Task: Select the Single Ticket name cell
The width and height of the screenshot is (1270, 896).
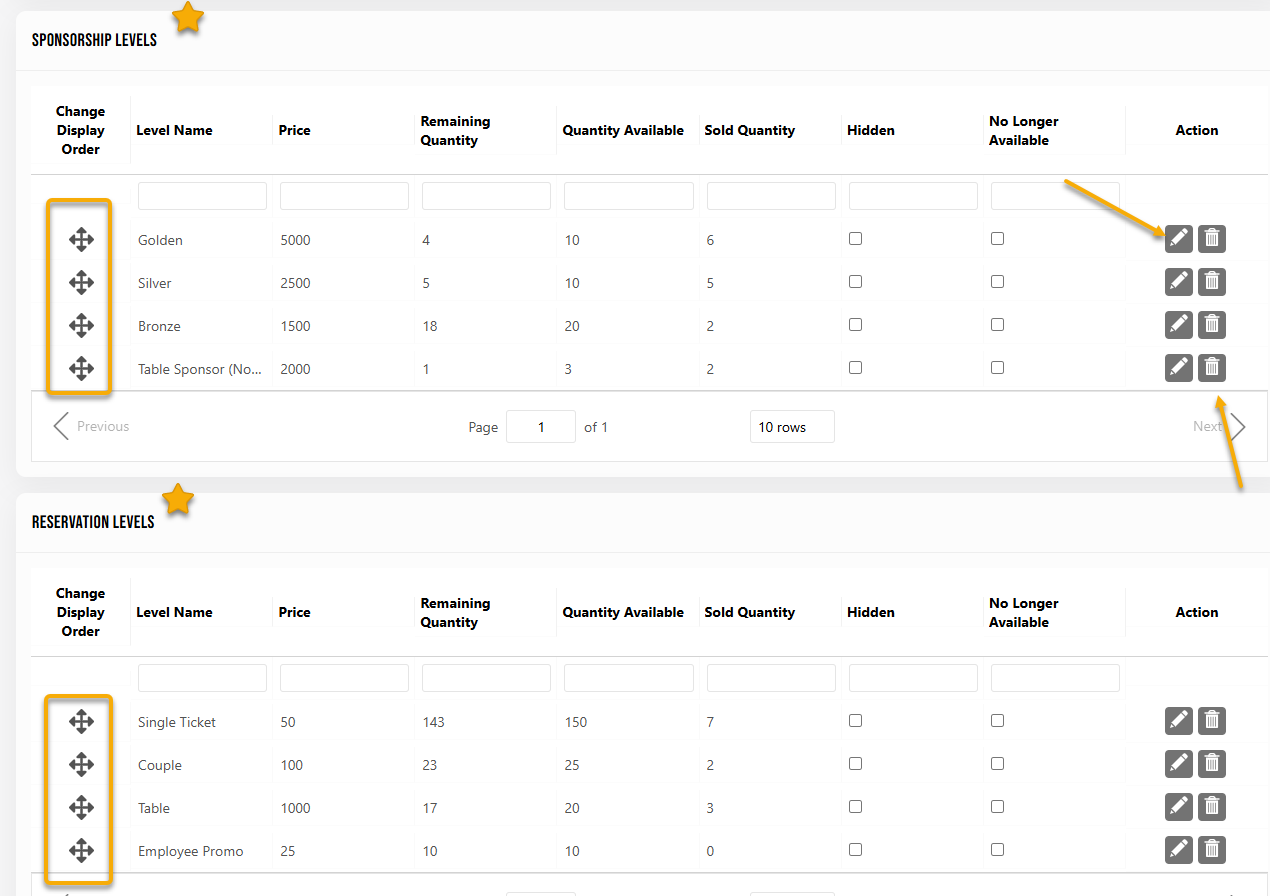Action: [177, 722]
